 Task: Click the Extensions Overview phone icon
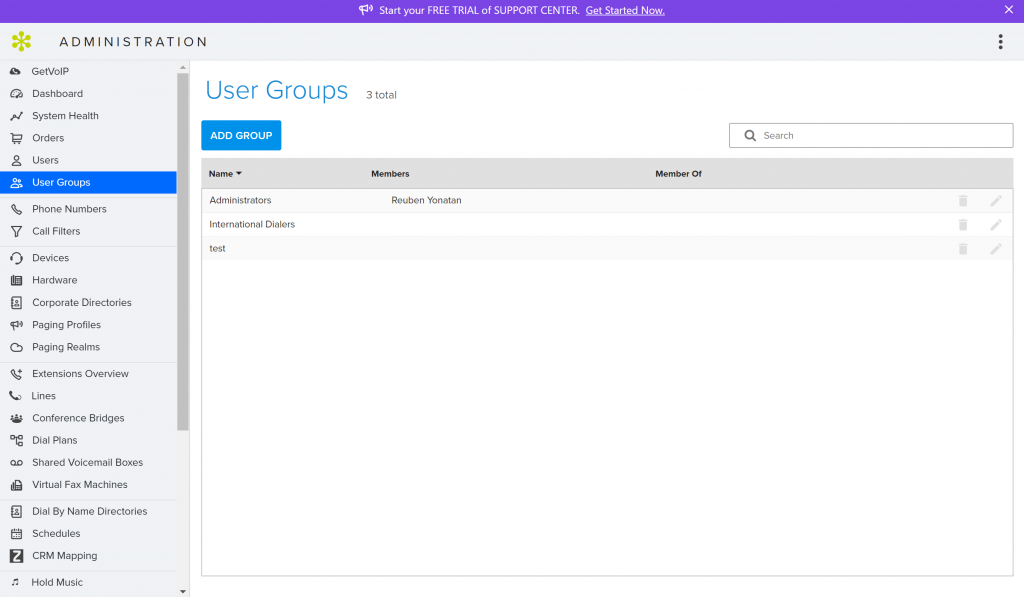coord(16,374)
